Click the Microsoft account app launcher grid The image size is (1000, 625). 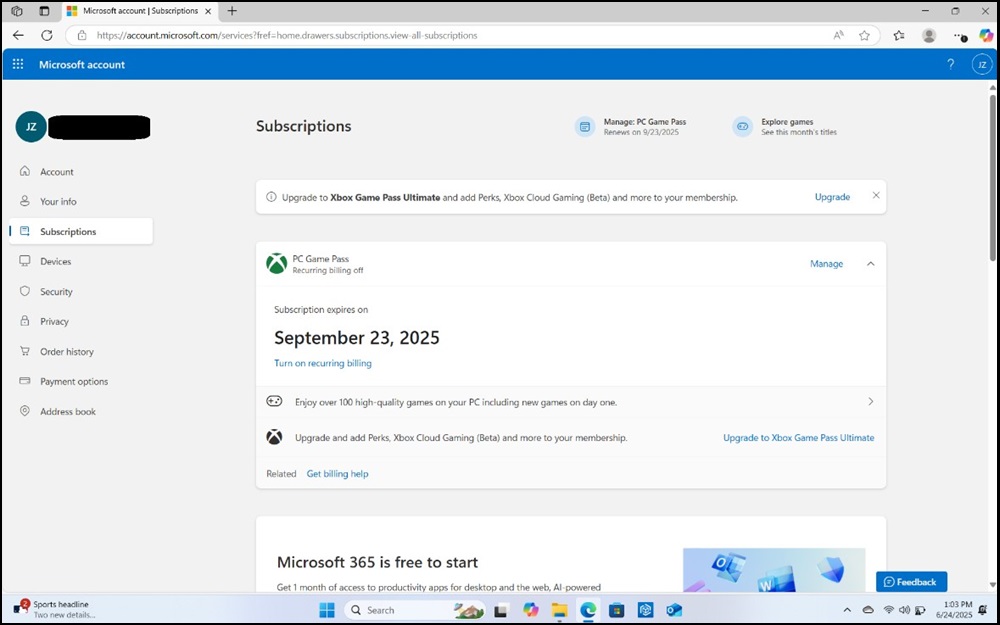[17, 64]
